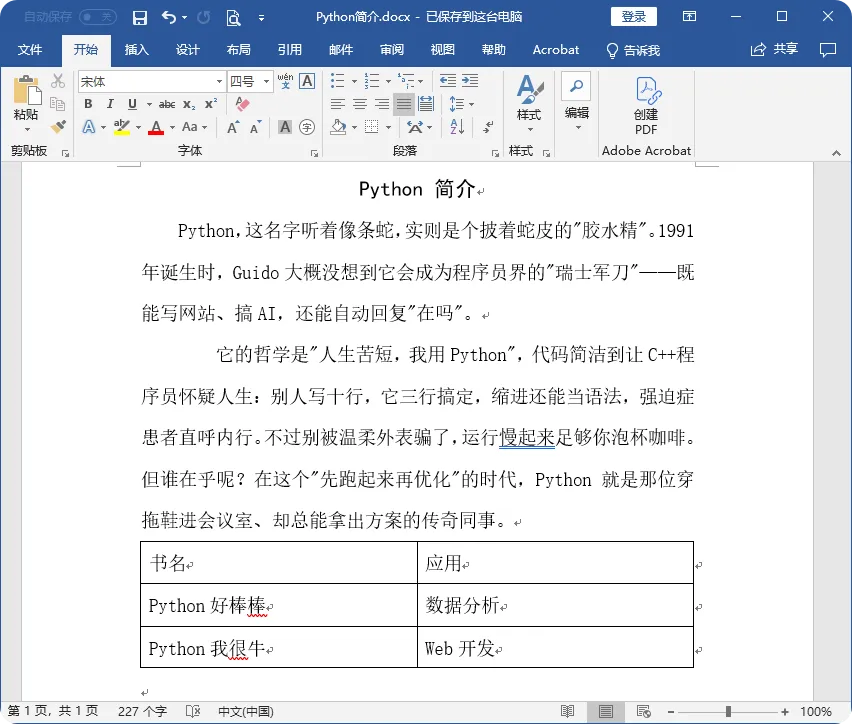Screen dimensions: 852x724
Task: Click the 登录 sign-in button
Action: (634, 17)
